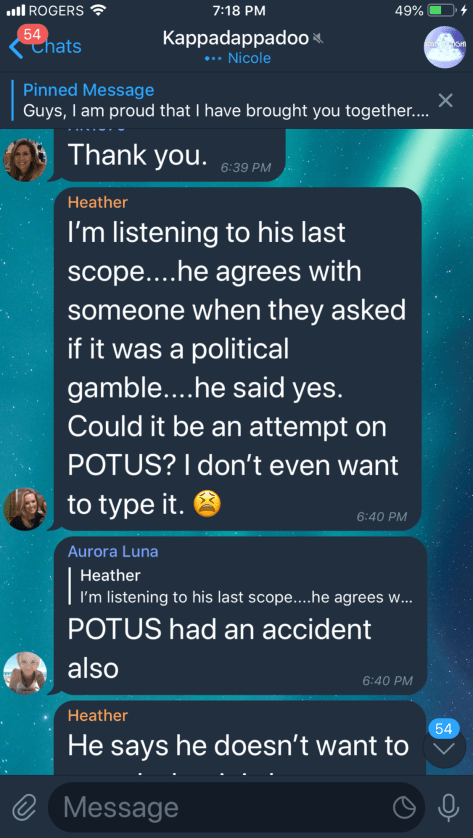The height and width of the screenshot is (838, 473).
Task: Dismiss the pinned message with X
Action: 445,100
